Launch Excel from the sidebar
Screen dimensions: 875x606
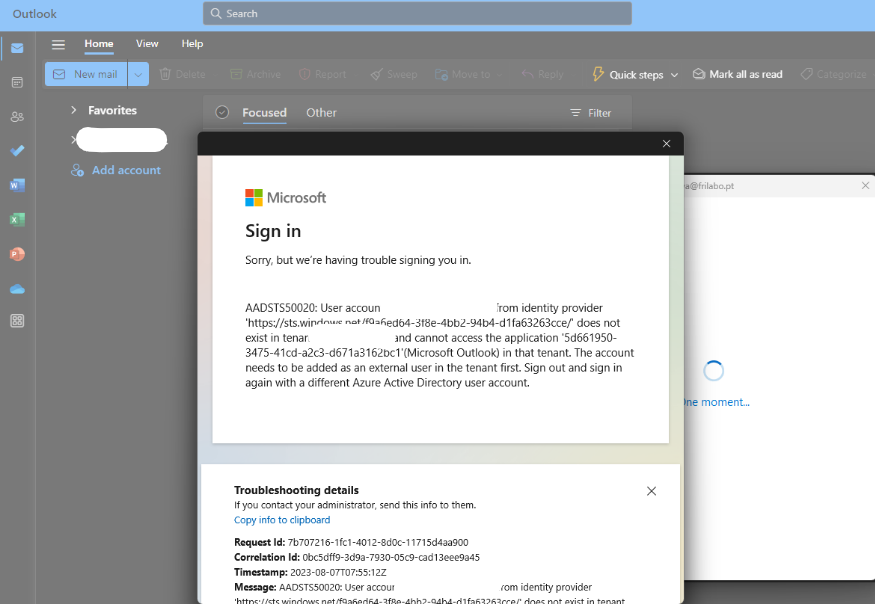(17, 220)
